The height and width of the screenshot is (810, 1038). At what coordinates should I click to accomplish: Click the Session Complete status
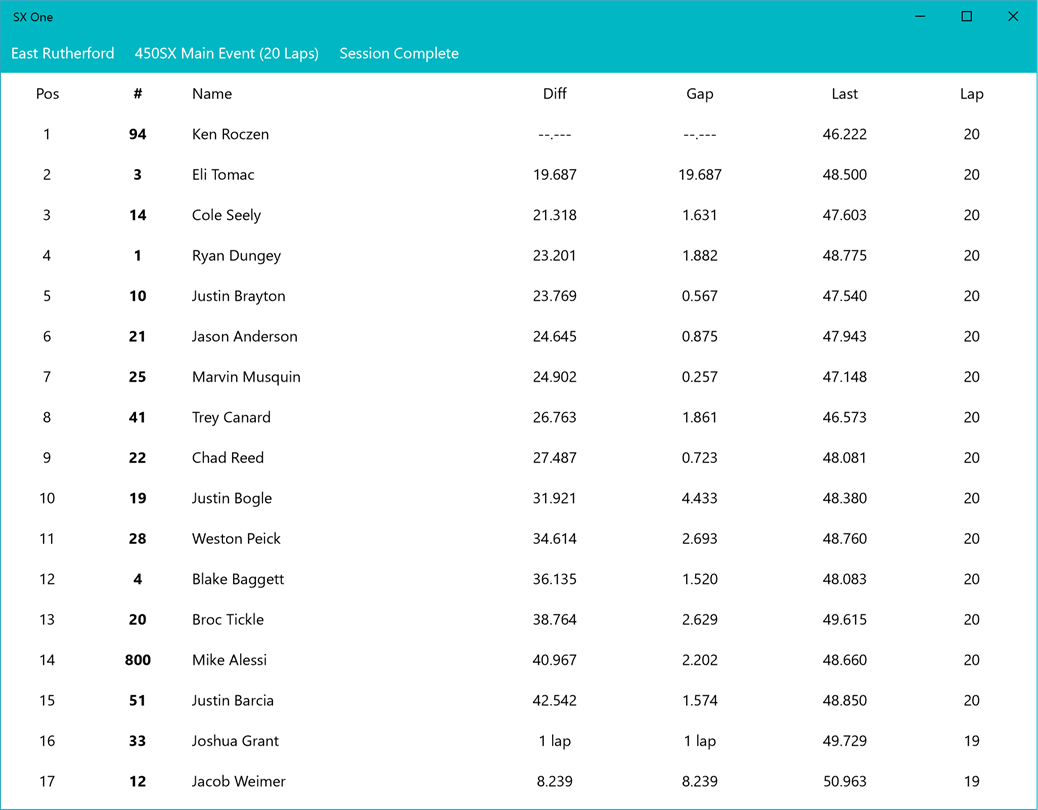[x=399, y=54]
